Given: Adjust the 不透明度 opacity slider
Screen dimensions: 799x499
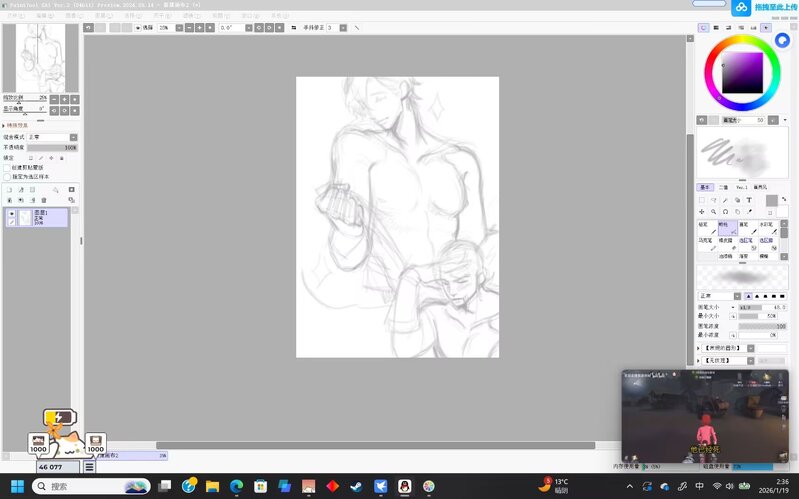Looking at the screenshot, I should [x=52, y=147].
